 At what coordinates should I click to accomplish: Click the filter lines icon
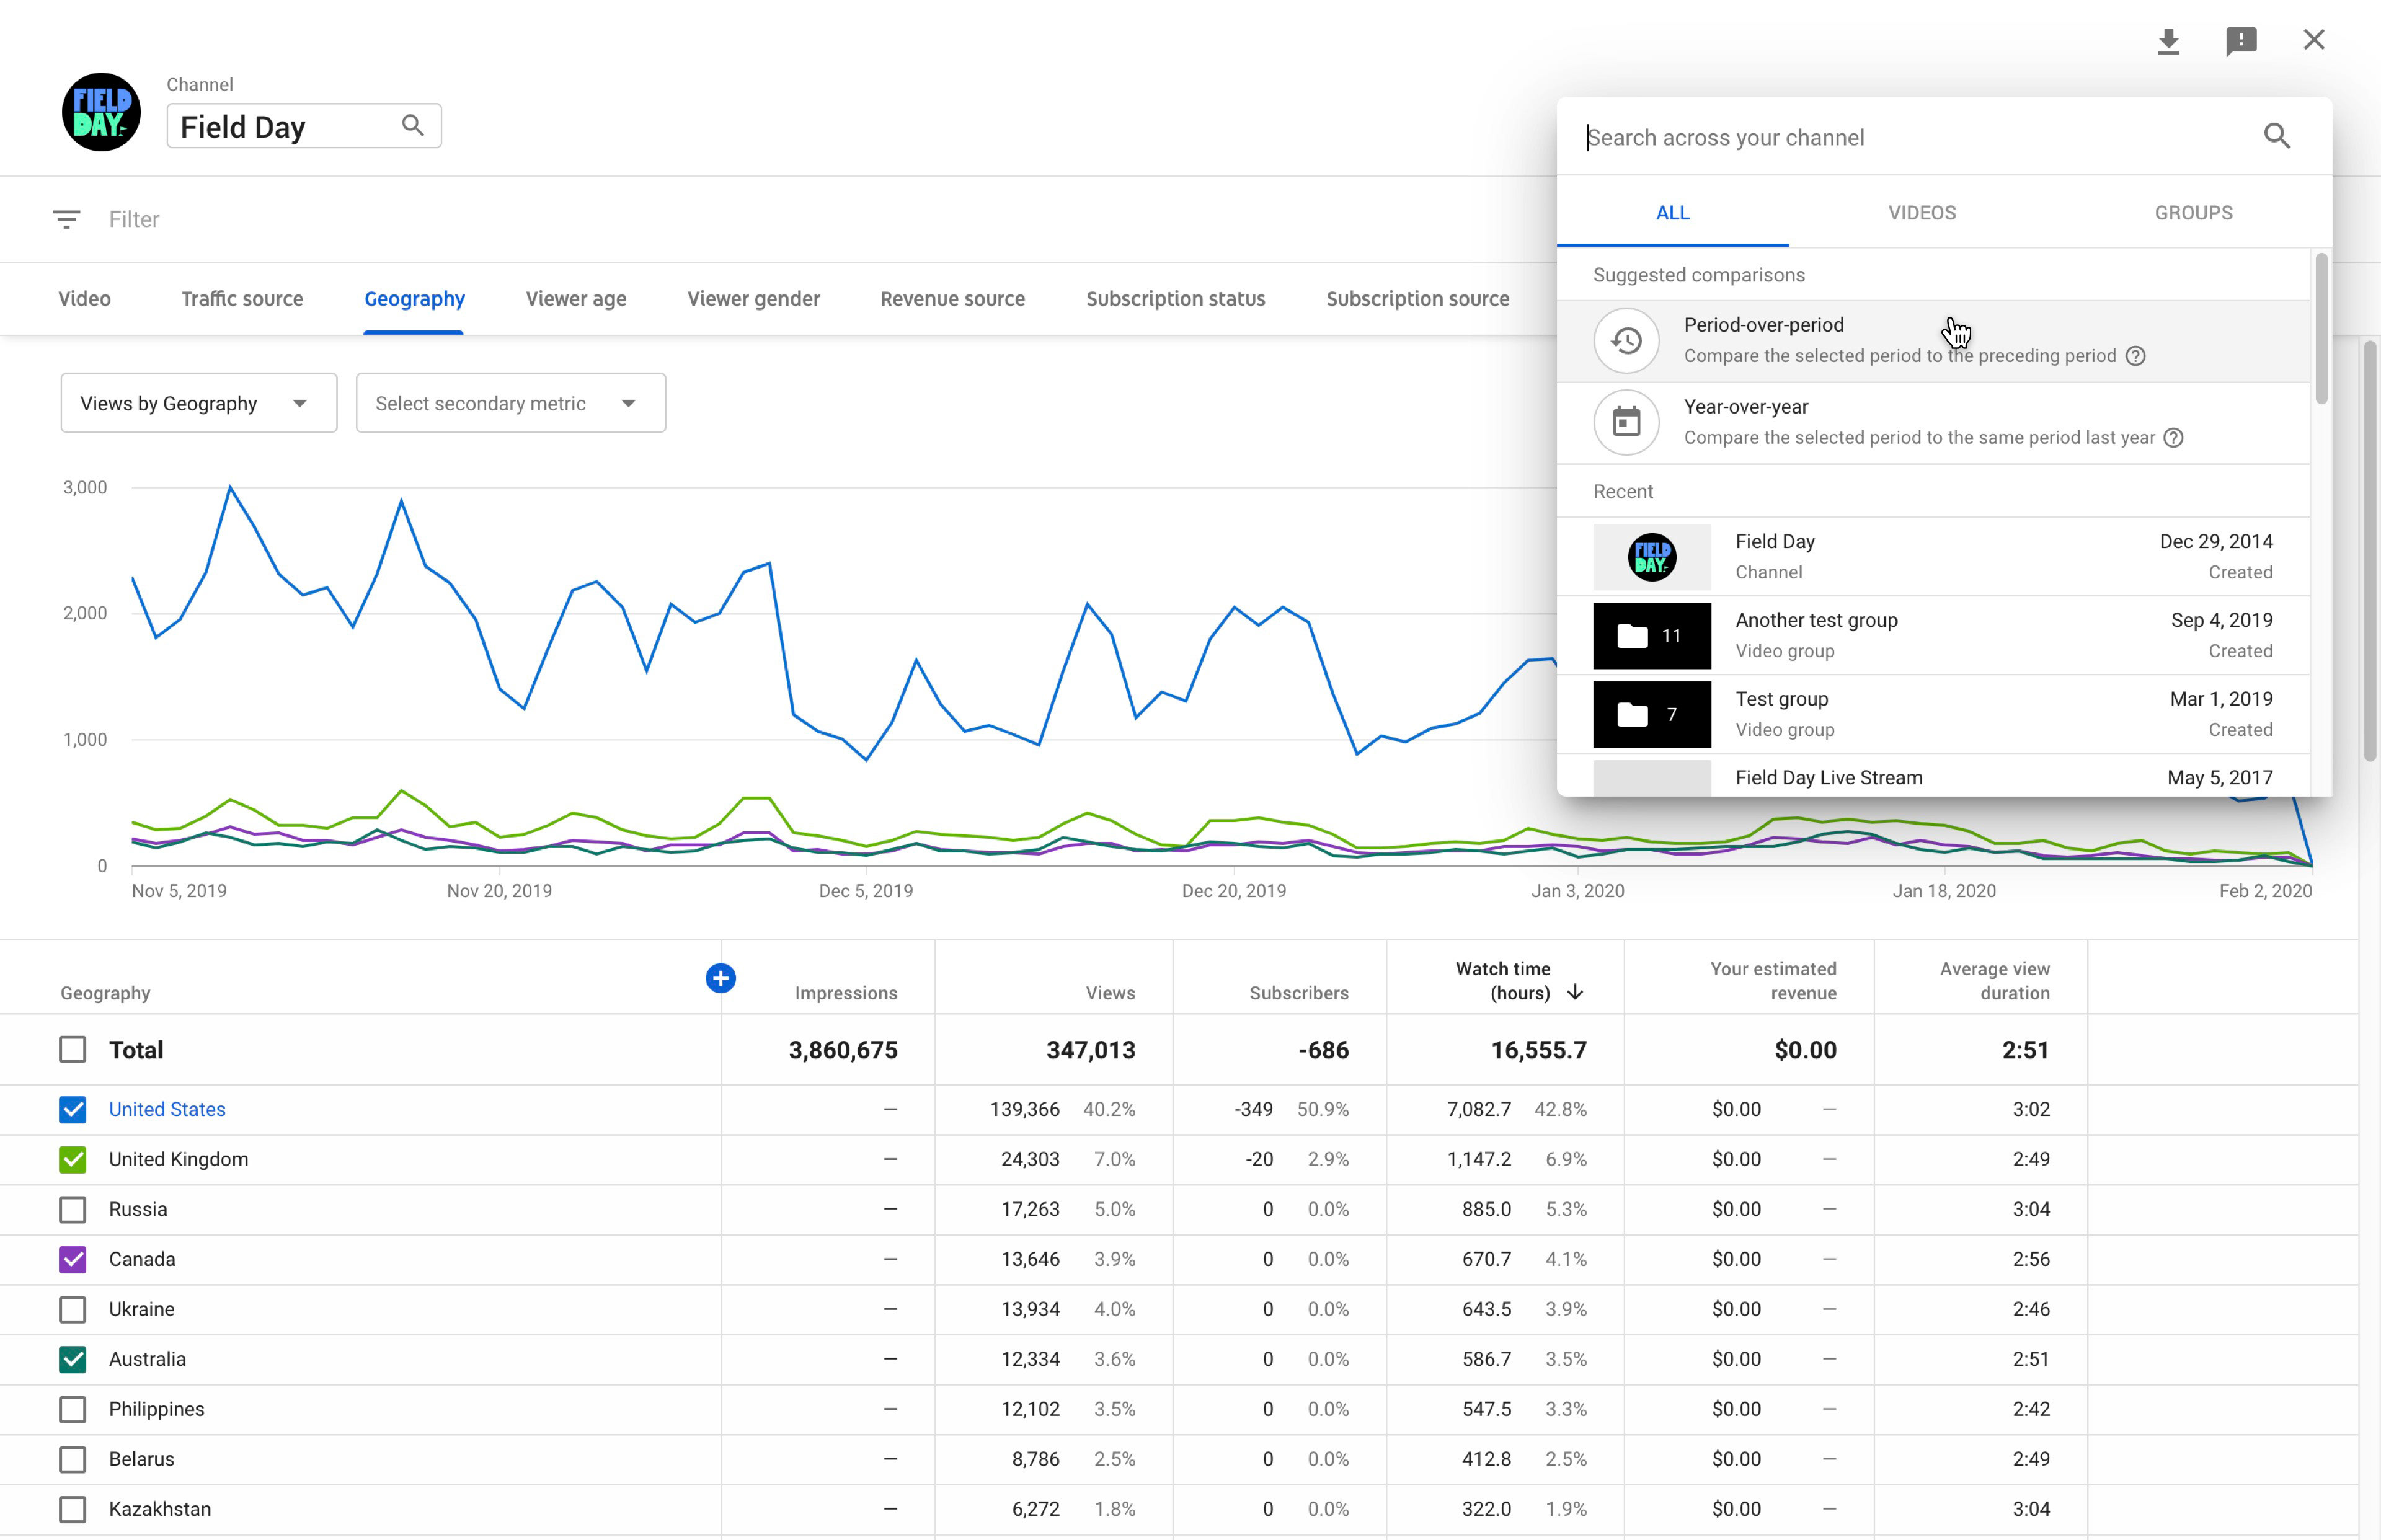66,219
